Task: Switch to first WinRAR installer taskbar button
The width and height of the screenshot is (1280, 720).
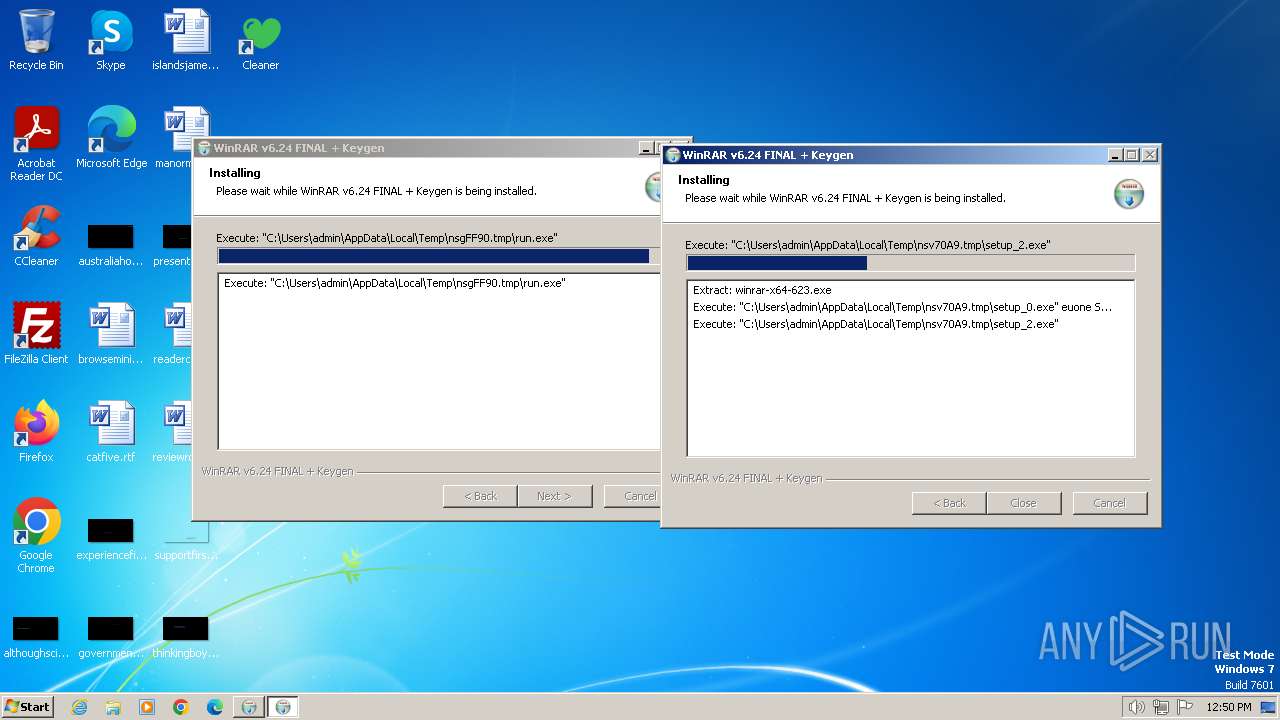Action: (249, 707)
